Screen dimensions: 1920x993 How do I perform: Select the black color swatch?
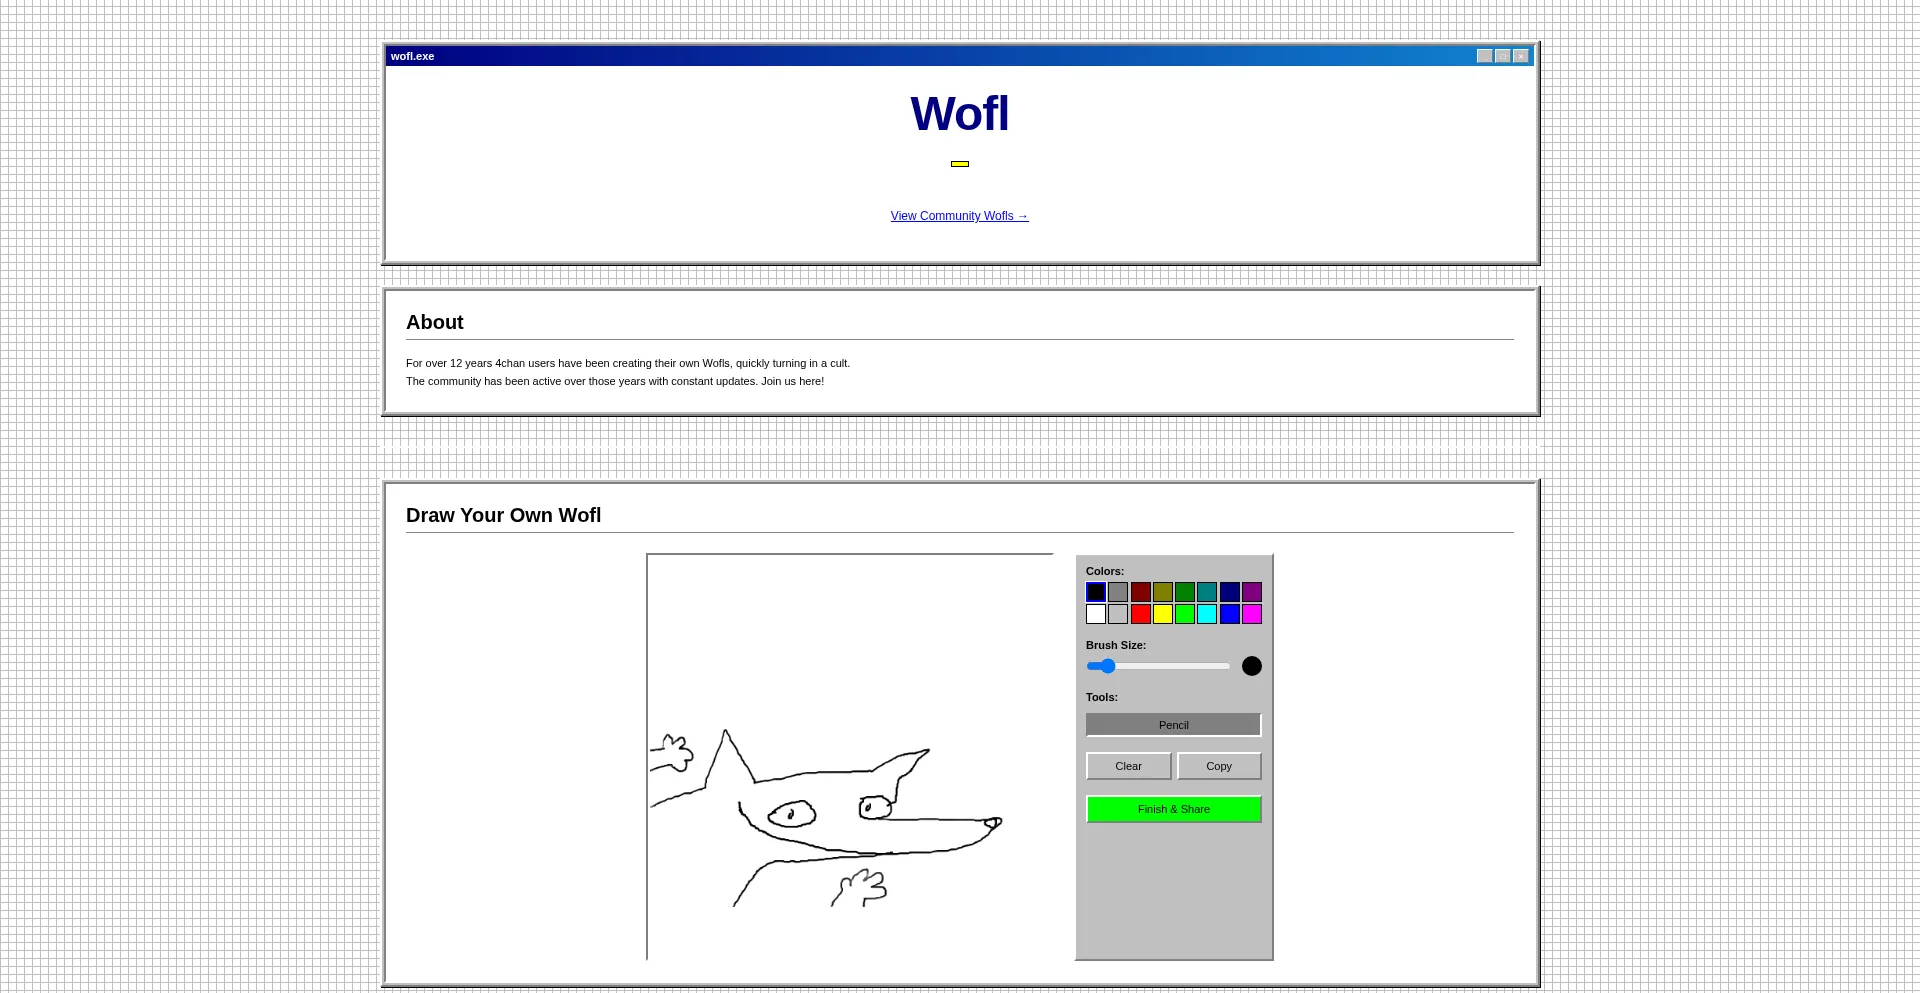1096,592
